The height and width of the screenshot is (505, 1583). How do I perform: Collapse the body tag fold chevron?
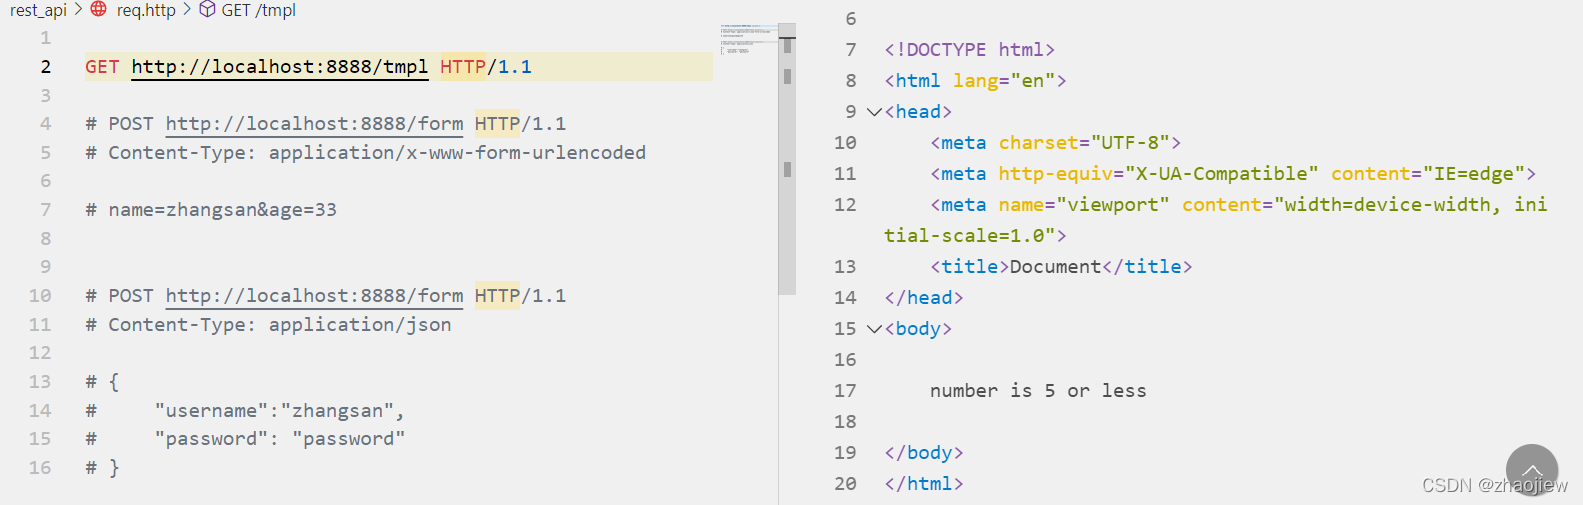click(874, 329)
